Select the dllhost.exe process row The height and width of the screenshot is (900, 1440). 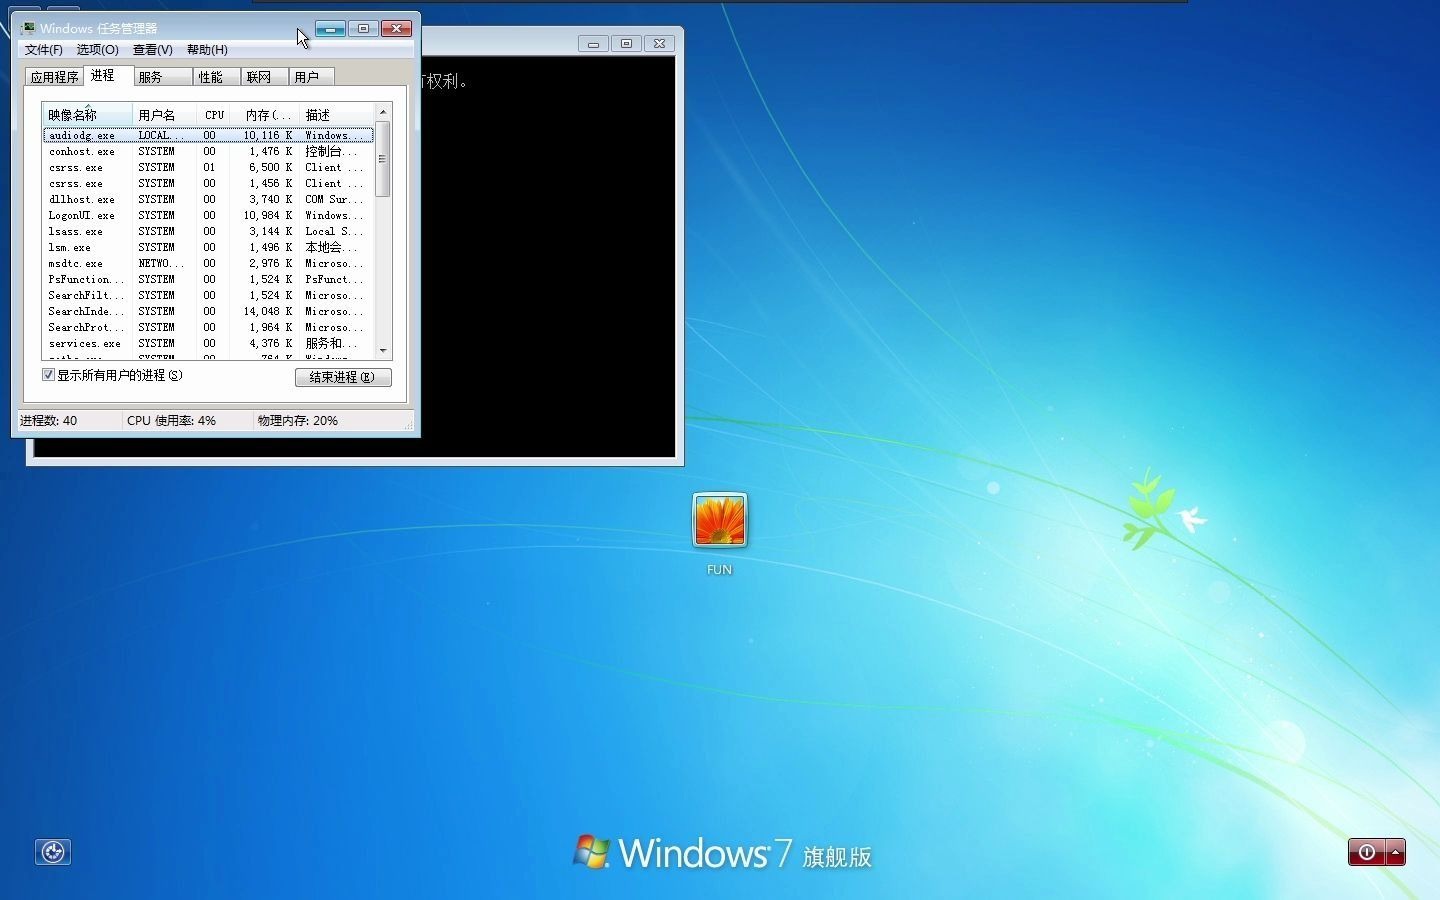(208, 199)
